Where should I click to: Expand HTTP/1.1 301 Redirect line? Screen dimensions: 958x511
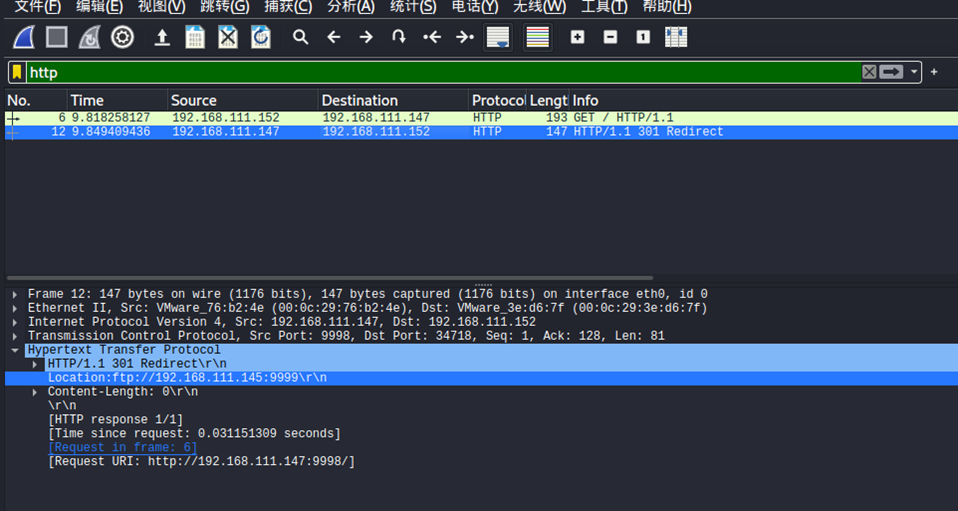pyautogui.click(x=36, y=364)
